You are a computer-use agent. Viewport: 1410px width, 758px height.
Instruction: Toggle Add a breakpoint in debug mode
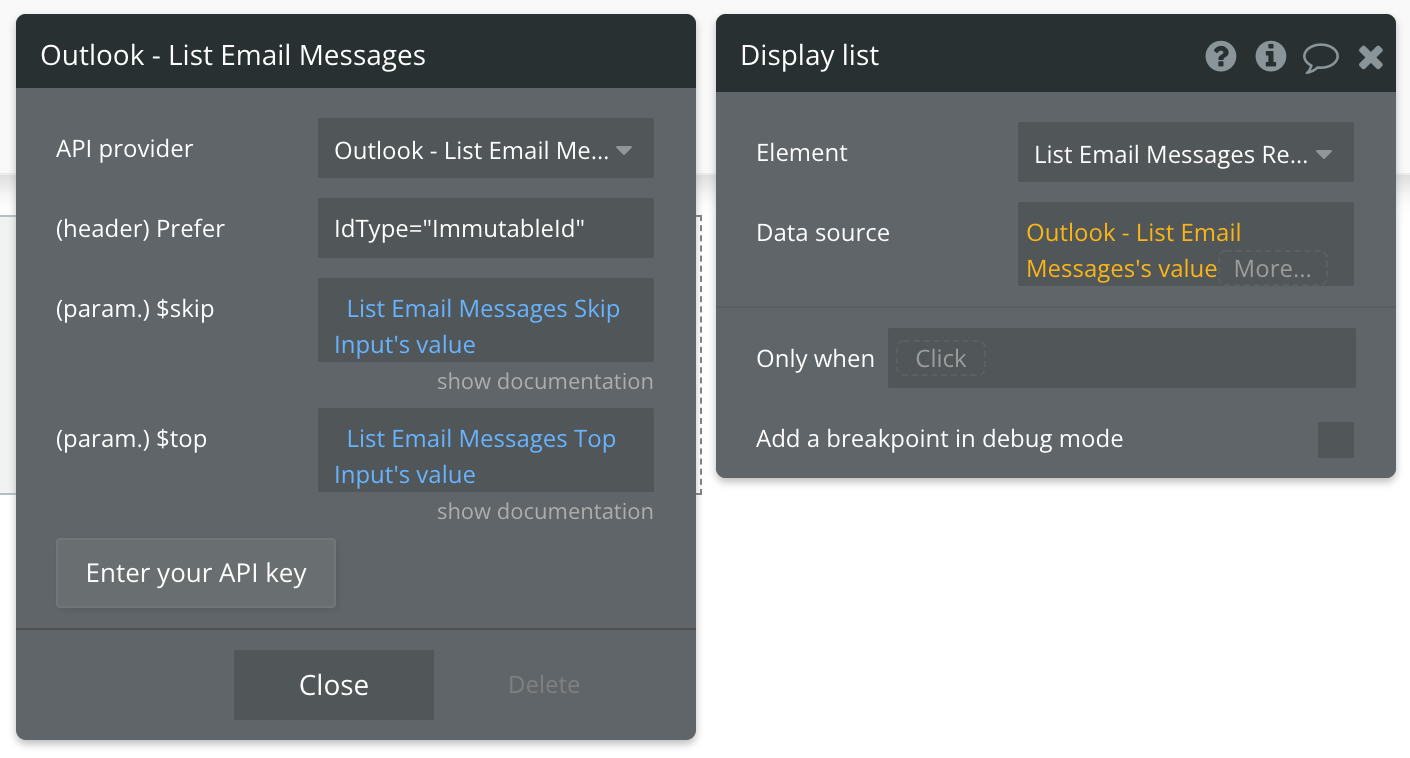[x=1336, y=439]
